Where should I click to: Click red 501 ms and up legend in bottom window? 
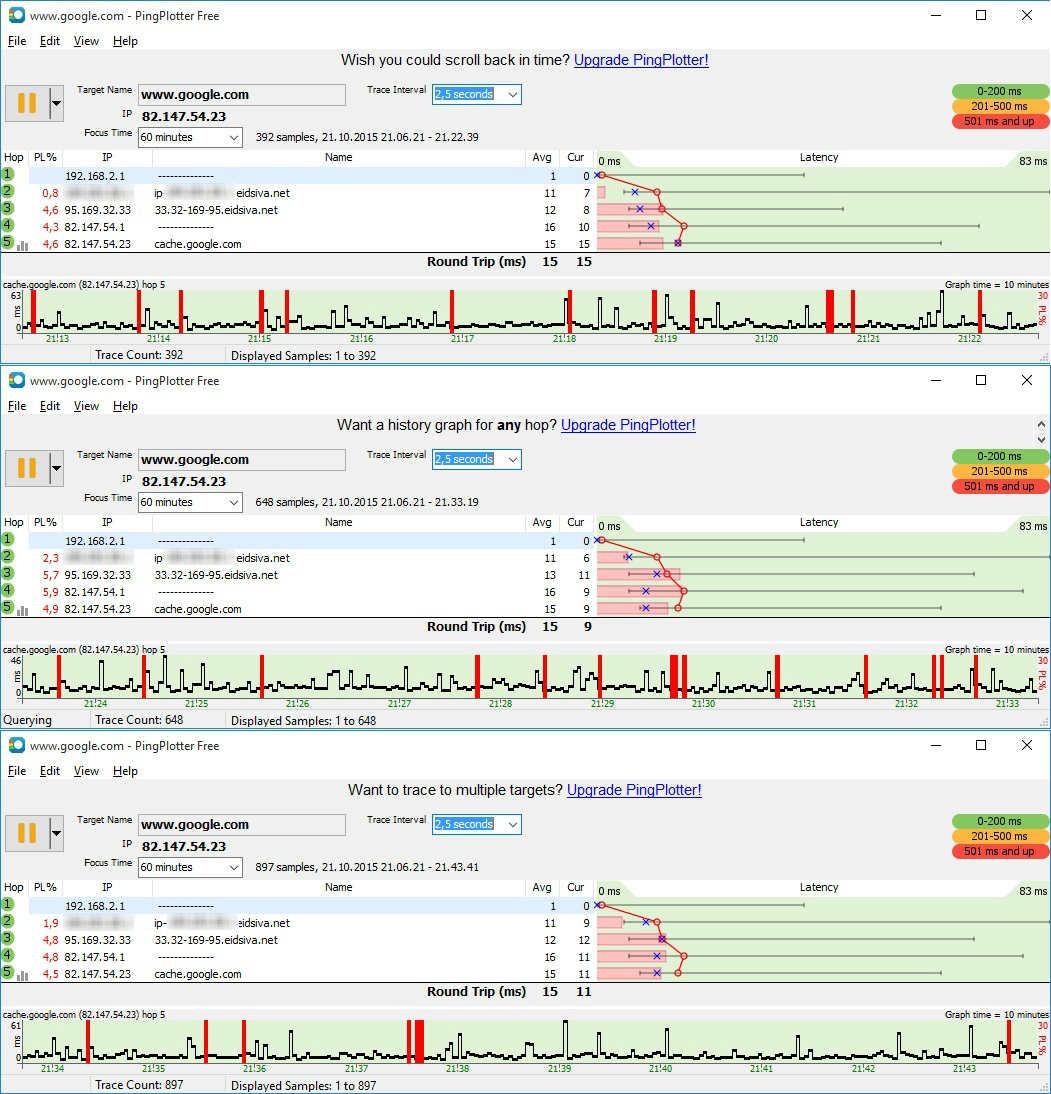(999, 851)
